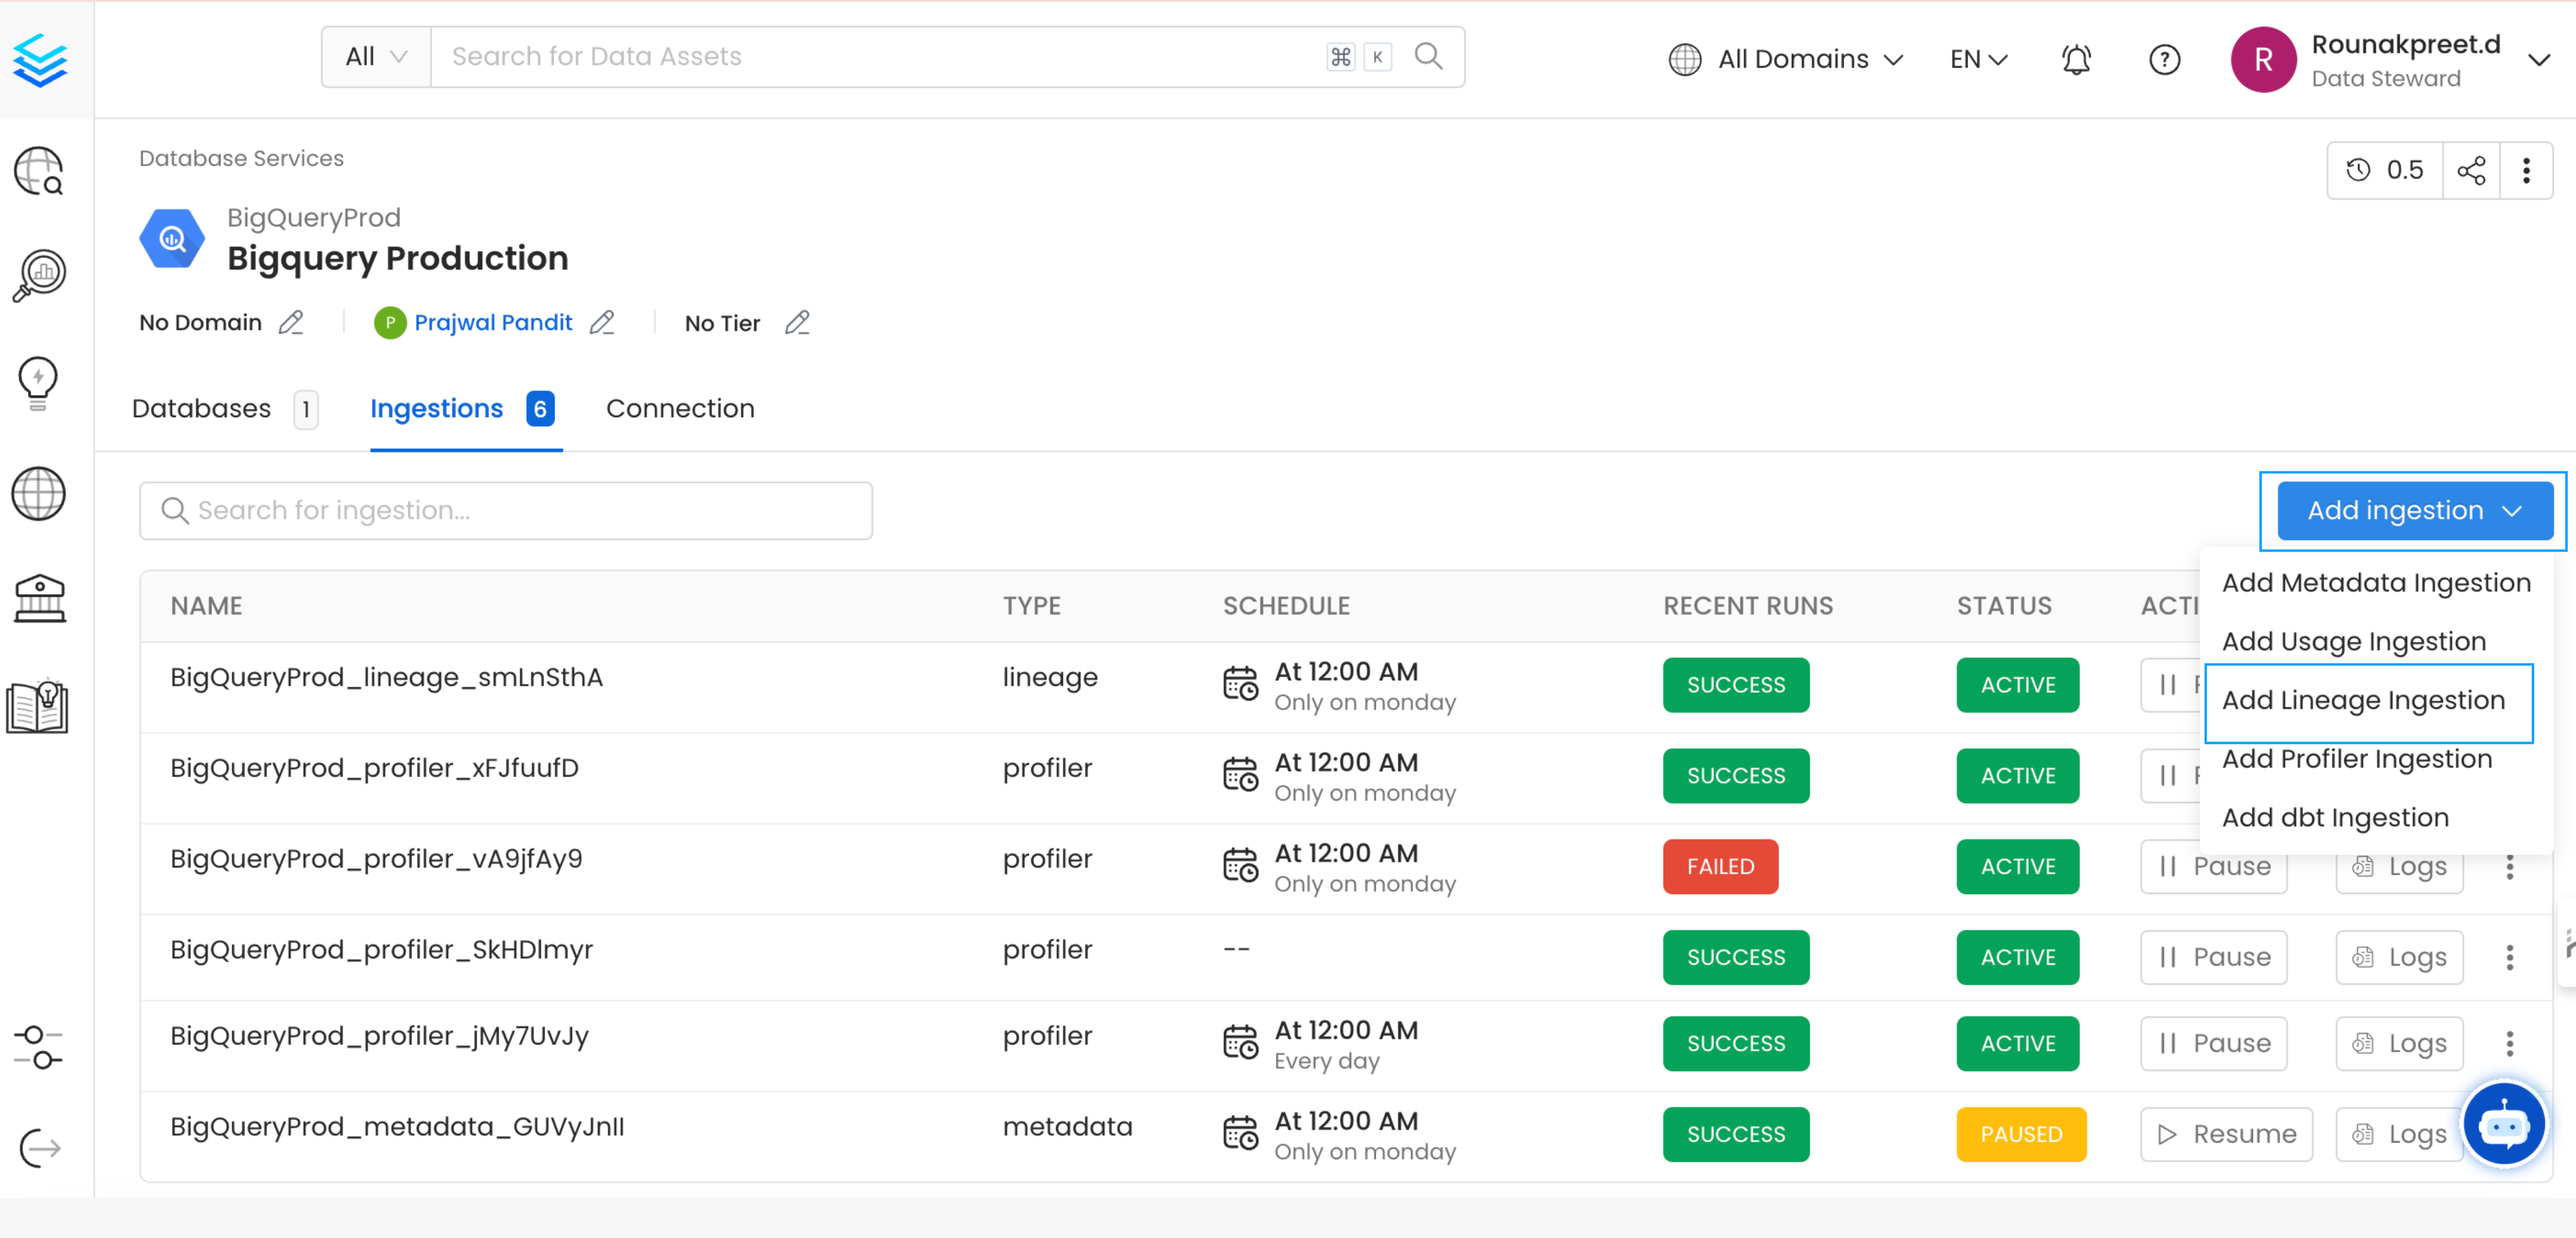Open Logs for BigQueryProd_profiler_SkHDlmyr
This screenshot has height=1238, width=2576.
(x=2398, y=957)
